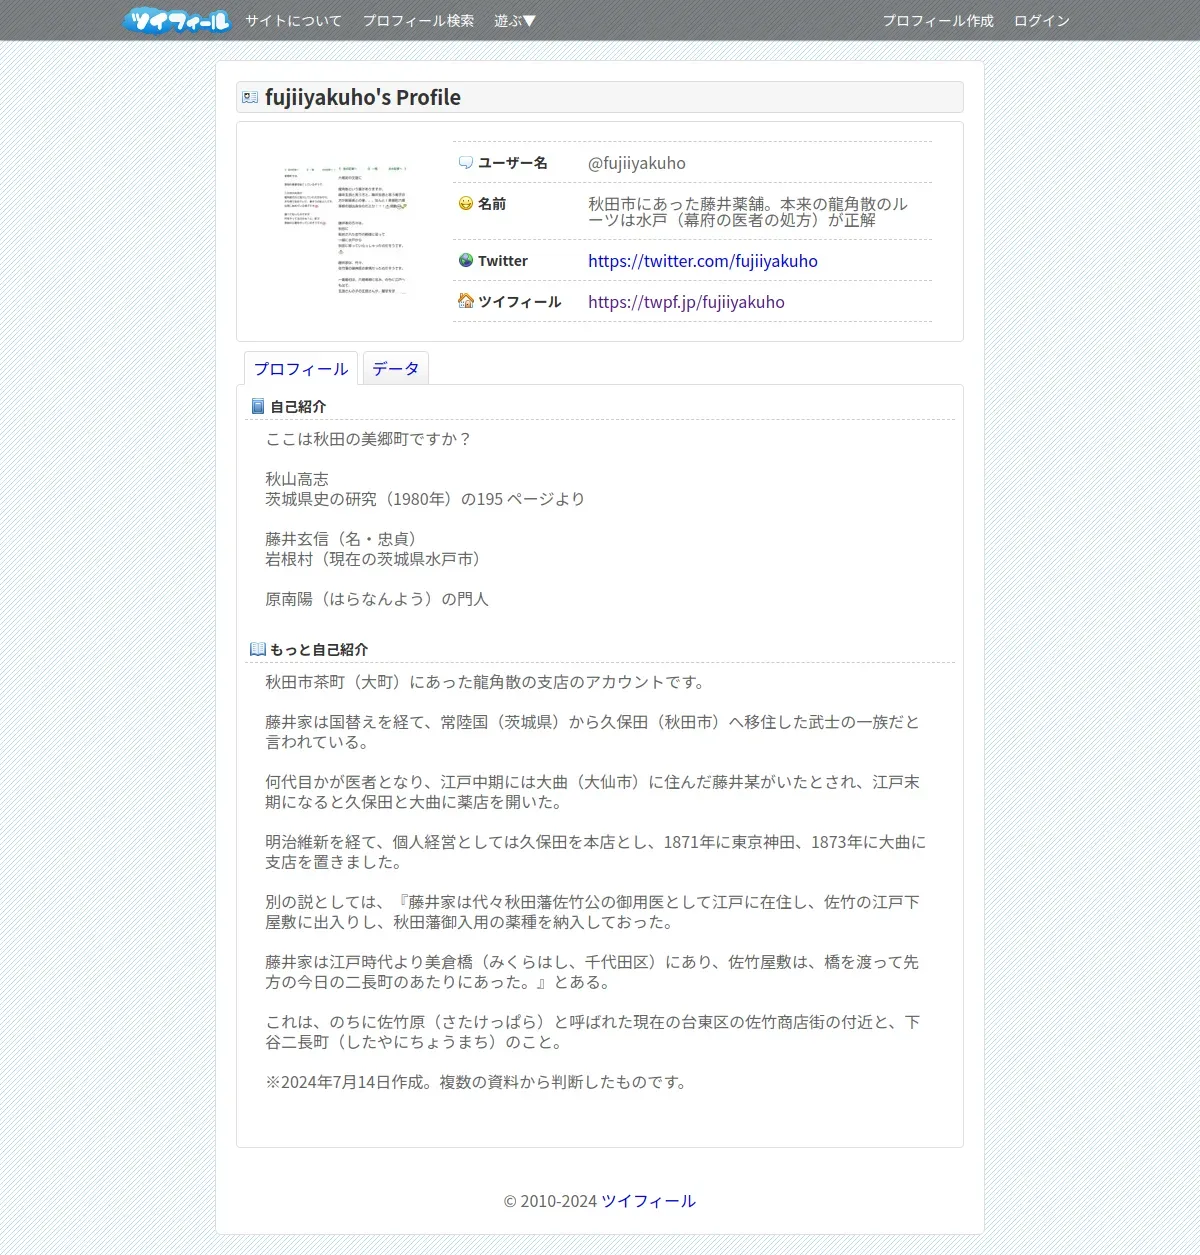Click the line 岩根村（現在の茨城県水戸市）
This screenshot has height=1255, width=1200.
(377, 559)
